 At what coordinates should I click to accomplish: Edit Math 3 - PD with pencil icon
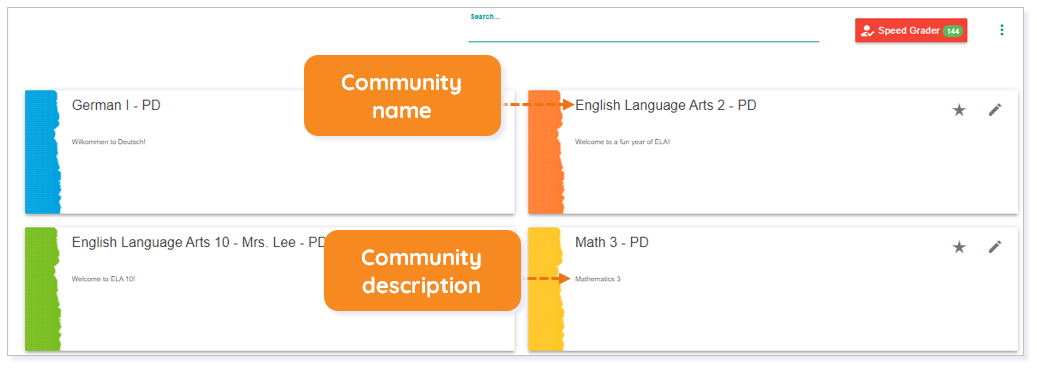(x=995, y=247)
